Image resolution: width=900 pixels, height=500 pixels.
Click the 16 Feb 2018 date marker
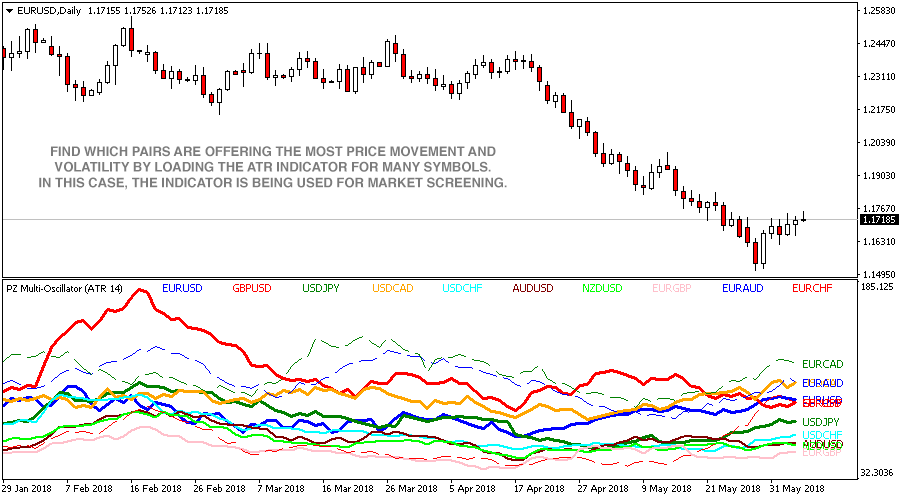point(156,489)
